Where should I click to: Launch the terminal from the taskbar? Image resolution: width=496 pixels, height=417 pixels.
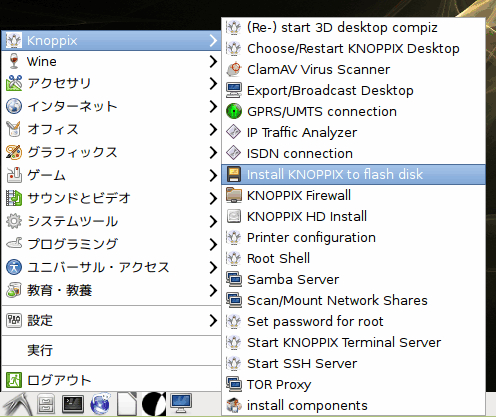pyautogui.click(x=73, y=404)
